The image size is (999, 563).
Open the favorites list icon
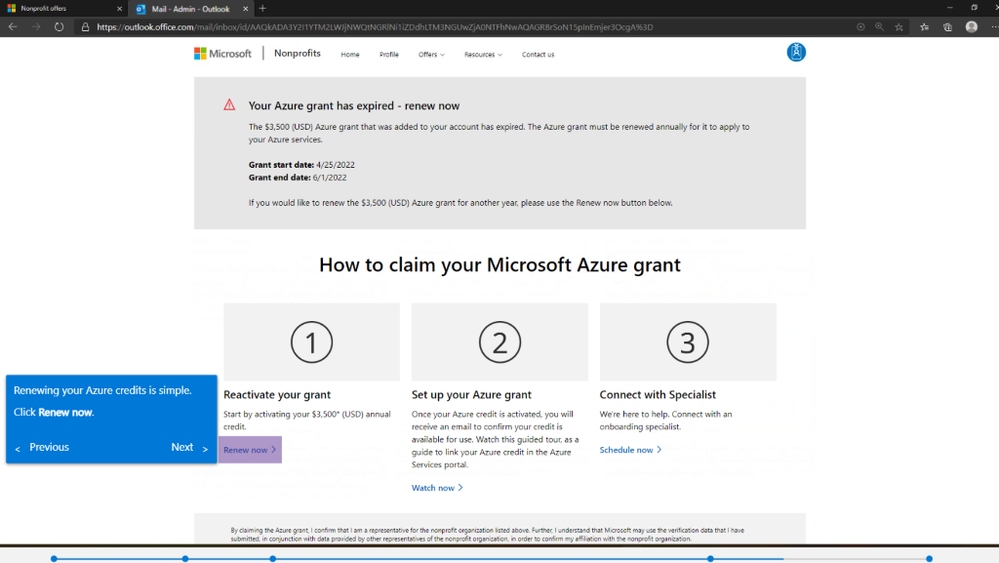pos(924,27)
